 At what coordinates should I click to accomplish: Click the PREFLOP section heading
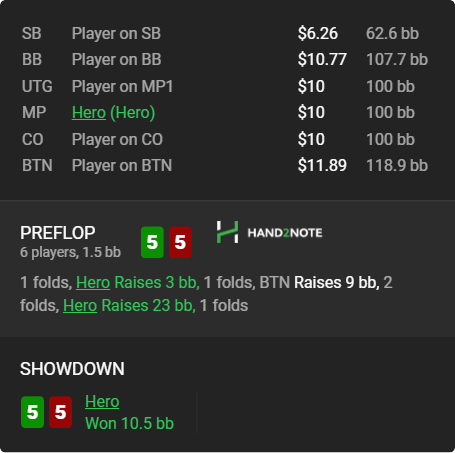[58, 233]
